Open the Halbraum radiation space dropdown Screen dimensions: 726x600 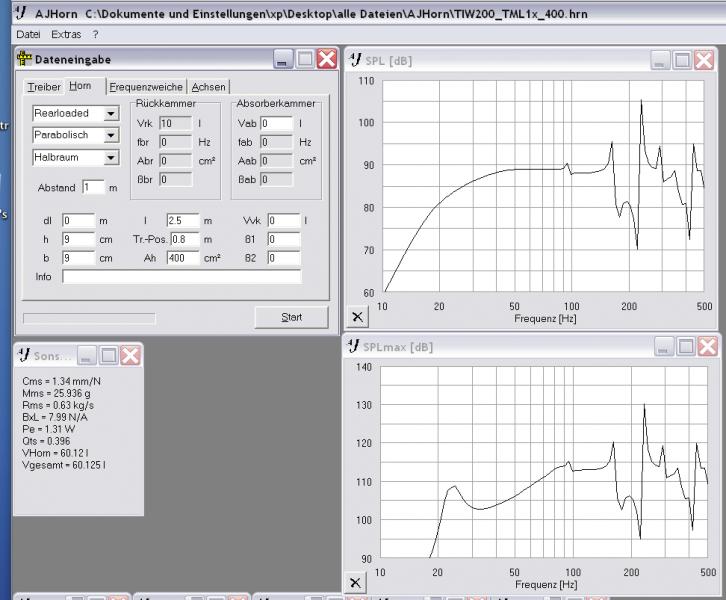click(x=111, y=157)
